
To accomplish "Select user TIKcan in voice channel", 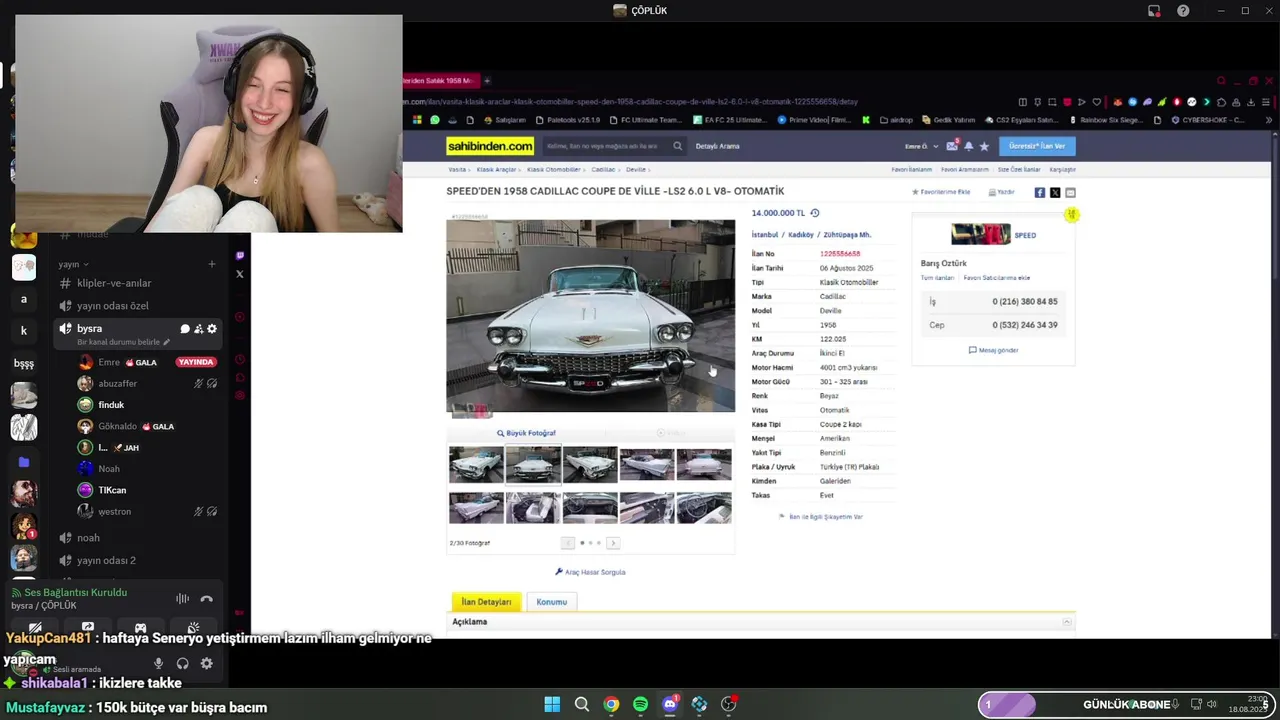I will point(112,490).
